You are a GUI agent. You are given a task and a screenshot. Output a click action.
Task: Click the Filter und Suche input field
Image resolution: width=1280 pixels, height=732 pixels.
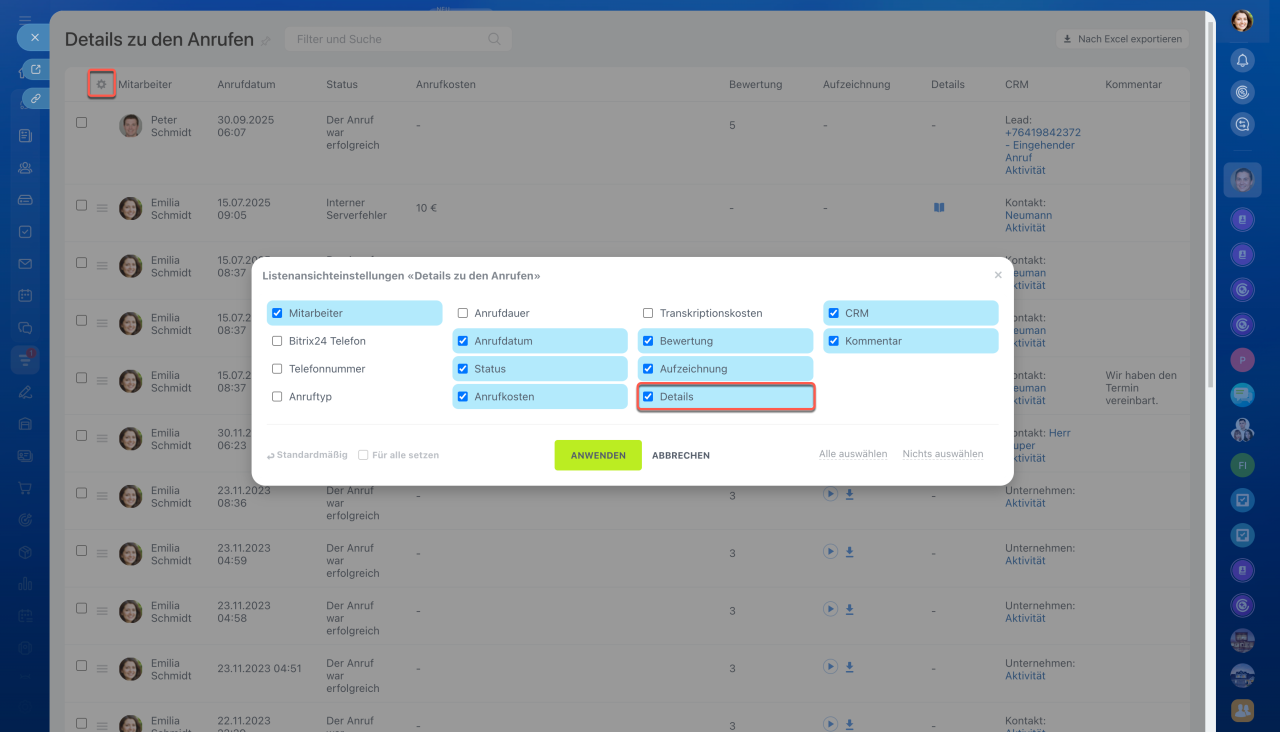tap(390, 39)
